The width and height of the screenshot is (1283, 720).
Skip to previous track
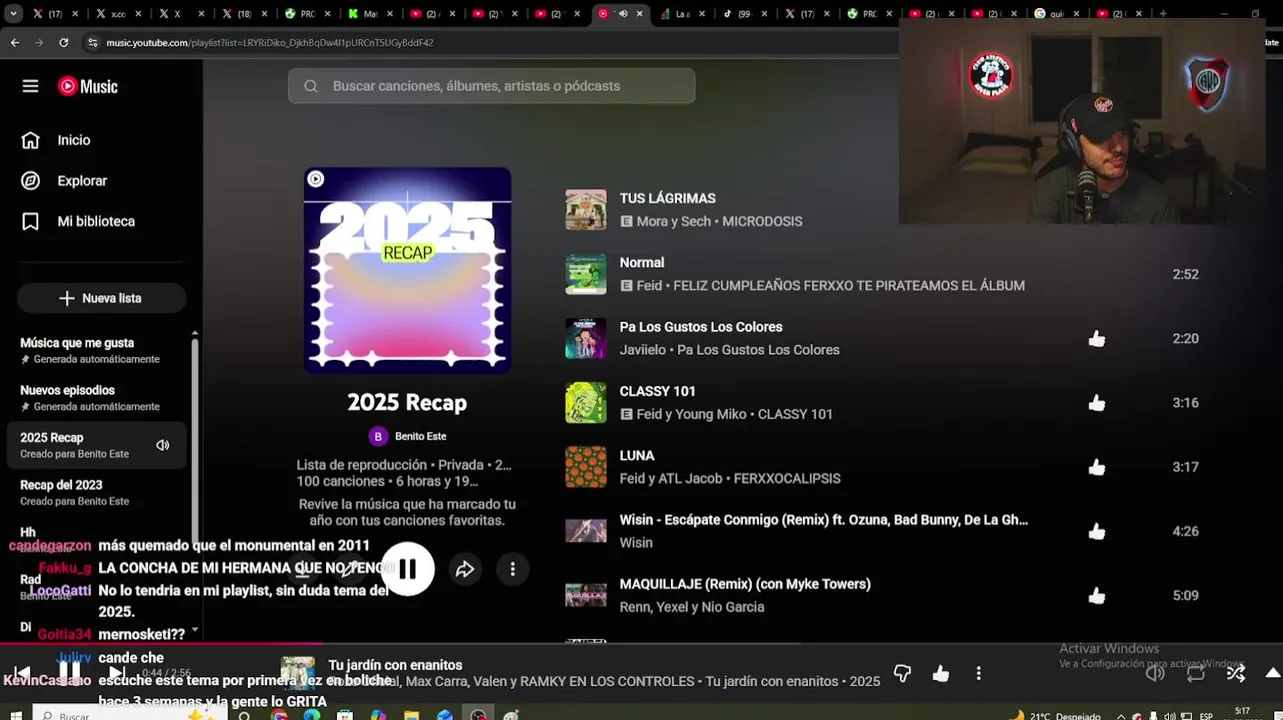(22, 672)
